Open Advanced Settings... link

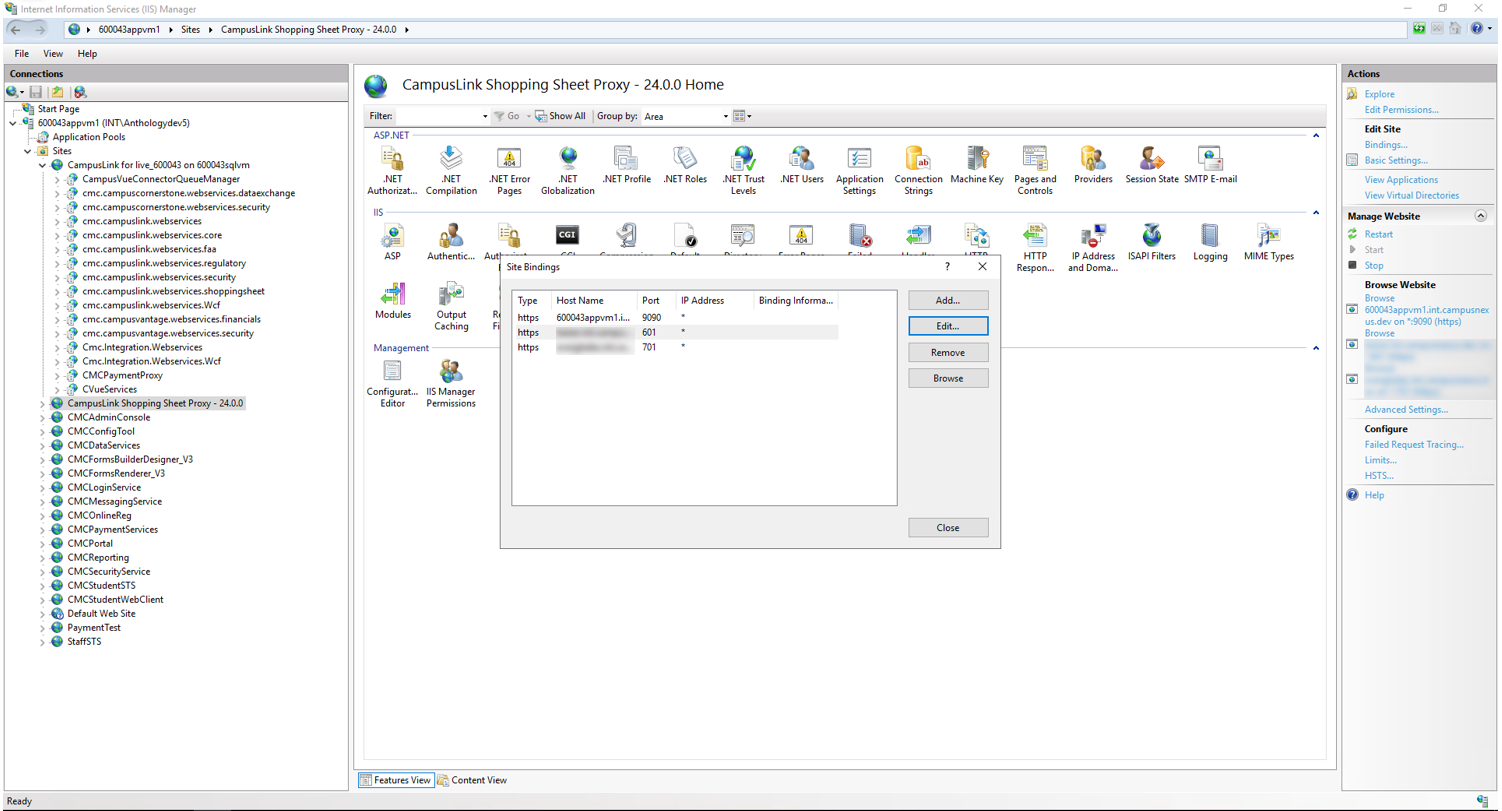[1406, 410]
